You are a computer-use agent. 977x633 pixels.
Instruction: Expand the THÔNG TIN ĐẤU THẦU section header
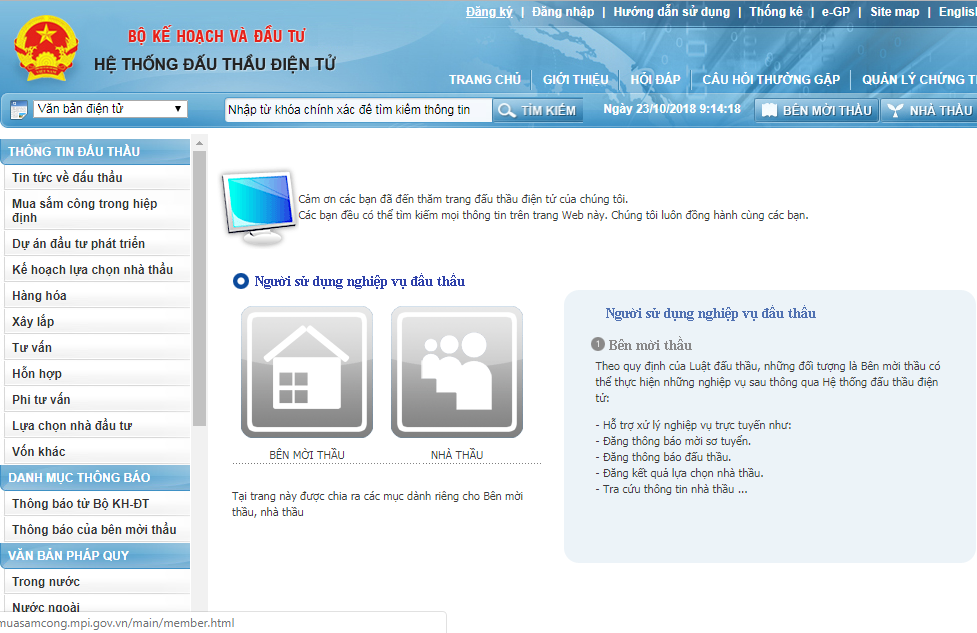pos(95,151)
